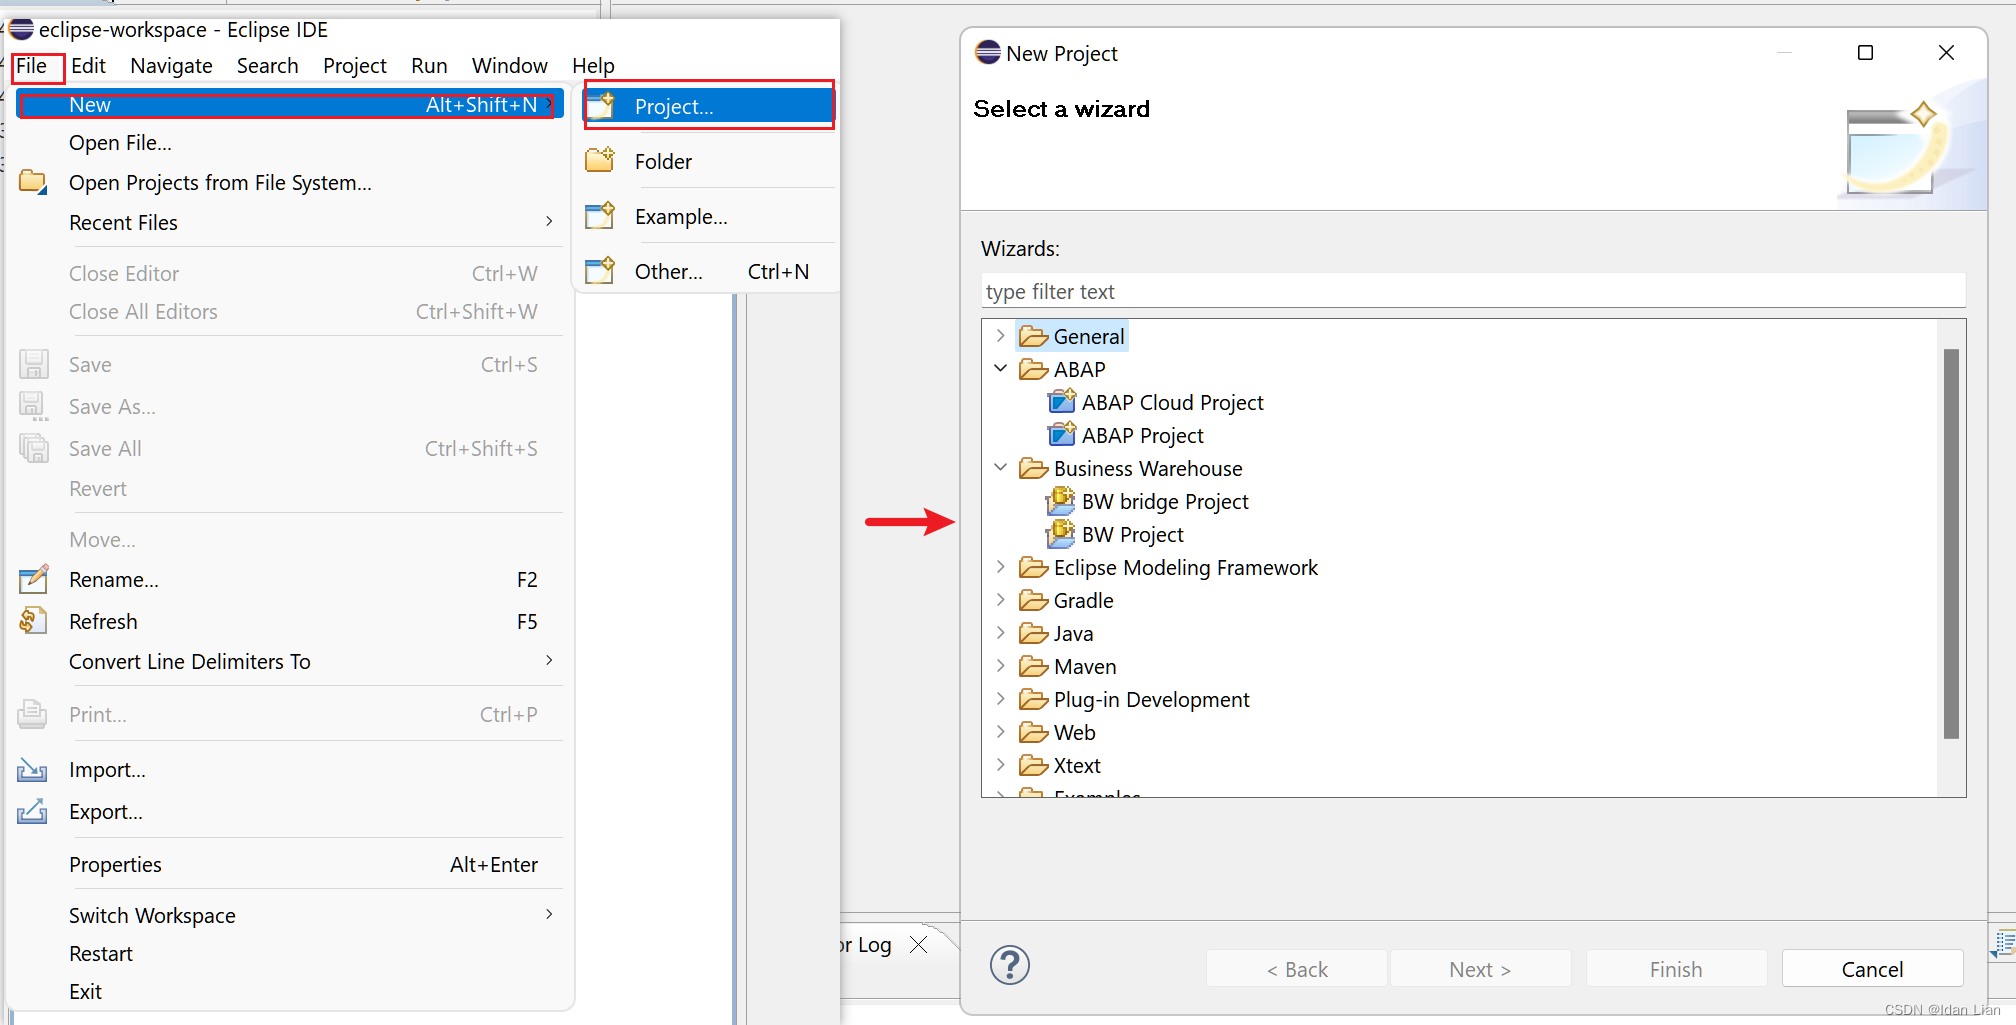The height and width of the screenshot is (1025, 2016).
Task: Click the BW bridge Project icon
Action: click(1061, 500)
